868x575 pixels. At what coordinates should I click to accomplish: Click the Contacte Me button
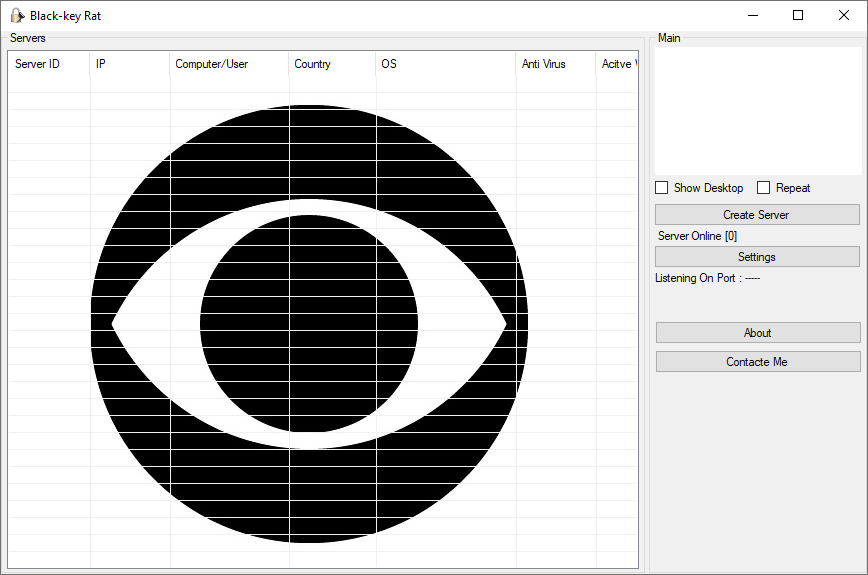point(758,362)
